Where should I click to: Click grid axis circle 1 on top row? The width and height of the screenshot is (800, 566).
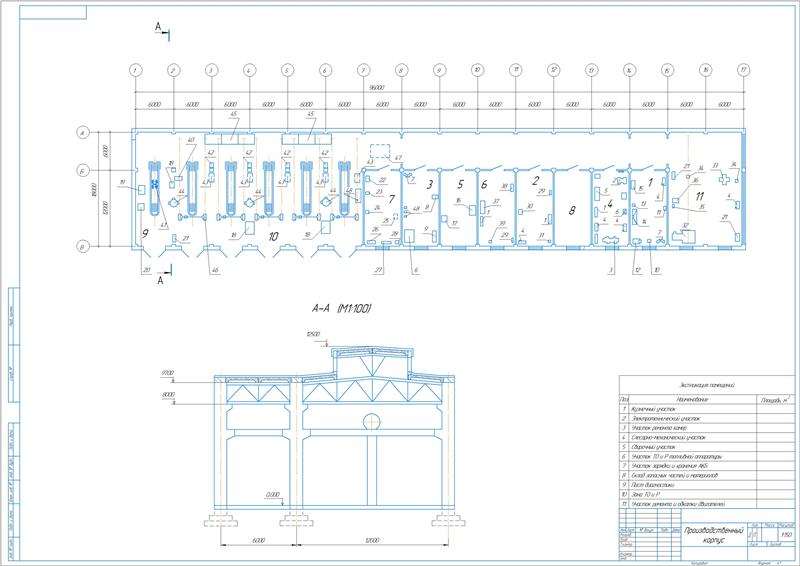point(135,70)
